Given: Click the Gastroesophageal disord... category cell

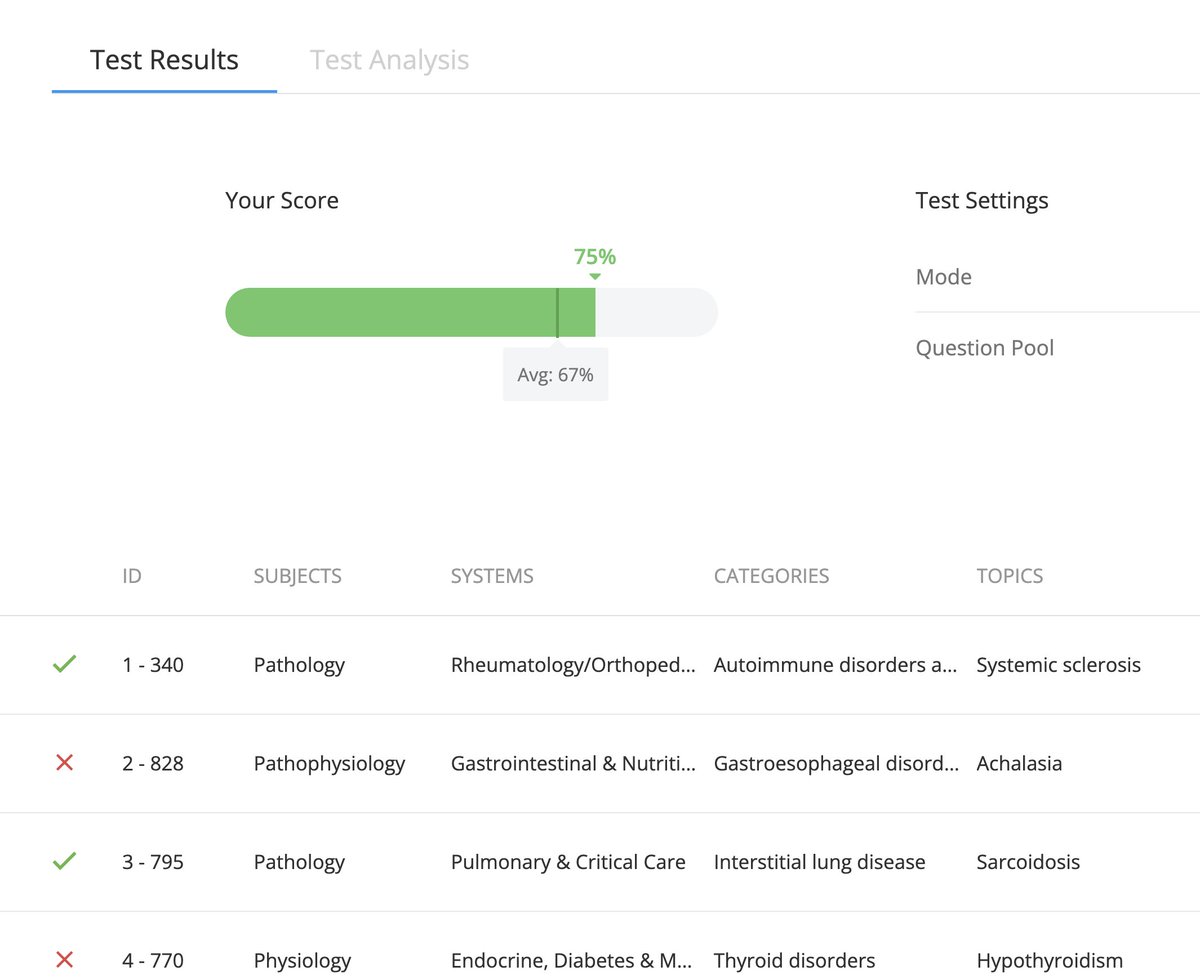Looking at the screenshot, I should click(836, 764).
